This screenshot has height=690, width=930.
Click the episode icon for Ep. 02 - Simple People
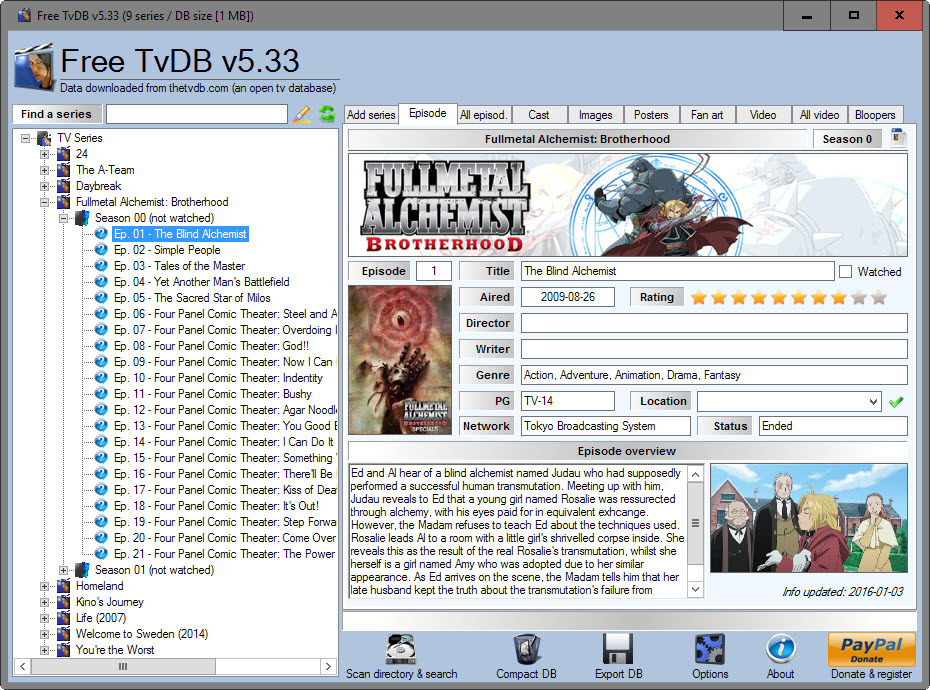pyautogui.click(x=101, y=250)
